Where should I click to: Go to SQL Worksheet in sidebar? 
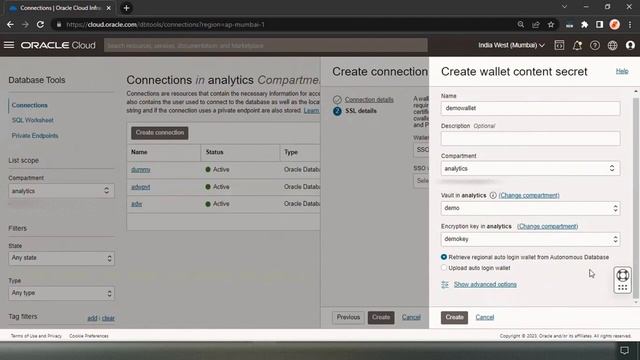33,120
